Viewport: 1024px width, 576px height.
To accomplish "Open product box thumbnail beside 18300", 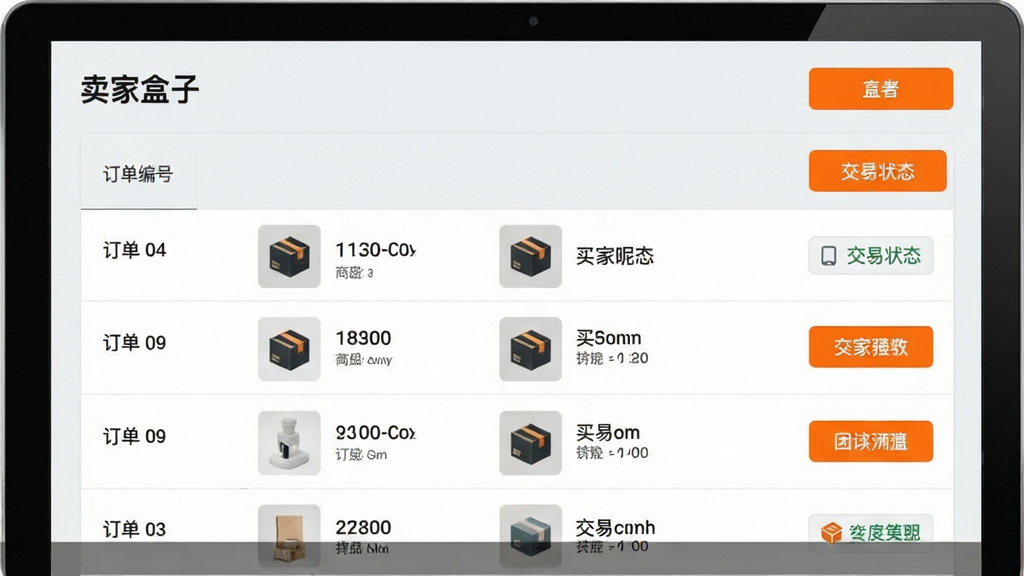I will [x=289, y=349].
